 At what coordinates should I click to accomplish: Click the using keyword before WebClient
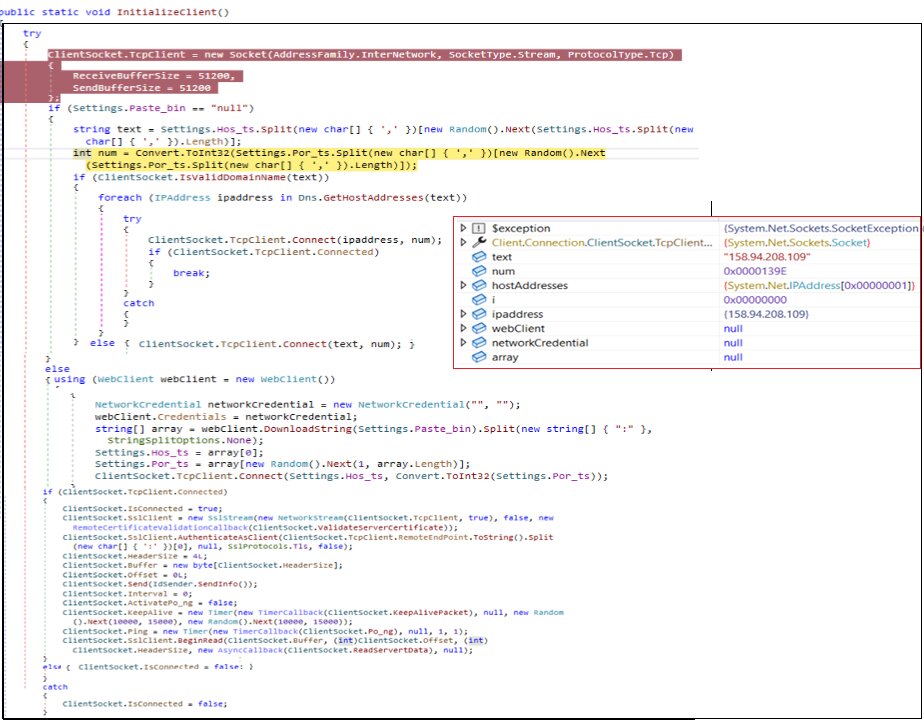[70, 379]
